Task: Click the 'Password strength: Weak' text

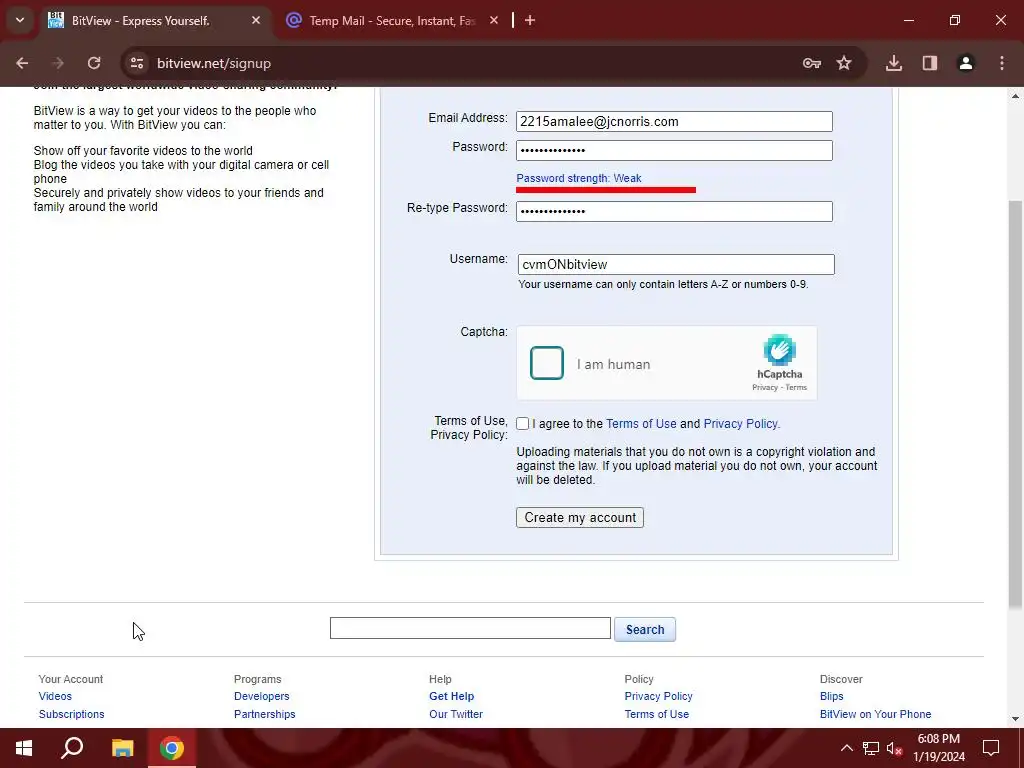Action: point(579,178)
